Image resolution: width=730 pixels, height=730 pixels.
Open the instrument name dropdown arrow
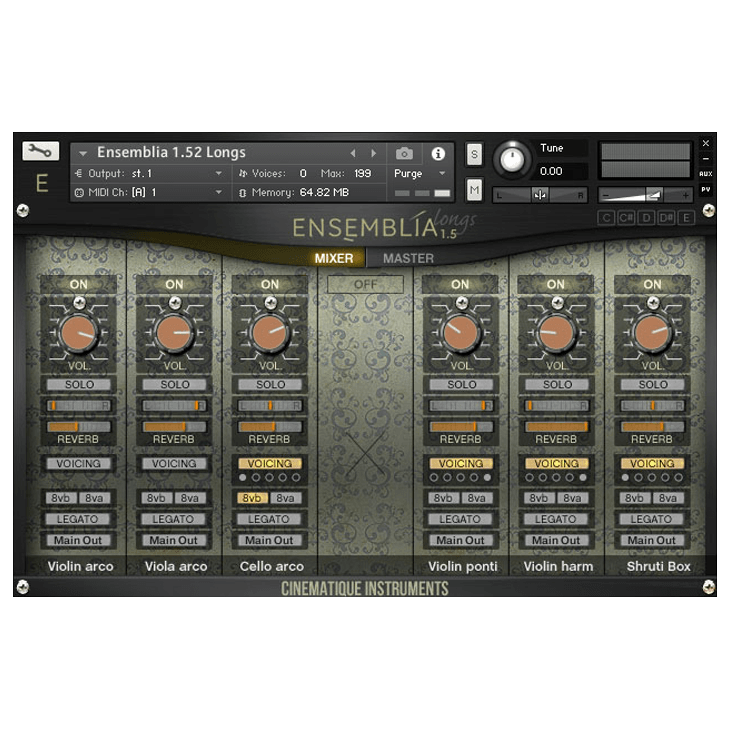83,153
